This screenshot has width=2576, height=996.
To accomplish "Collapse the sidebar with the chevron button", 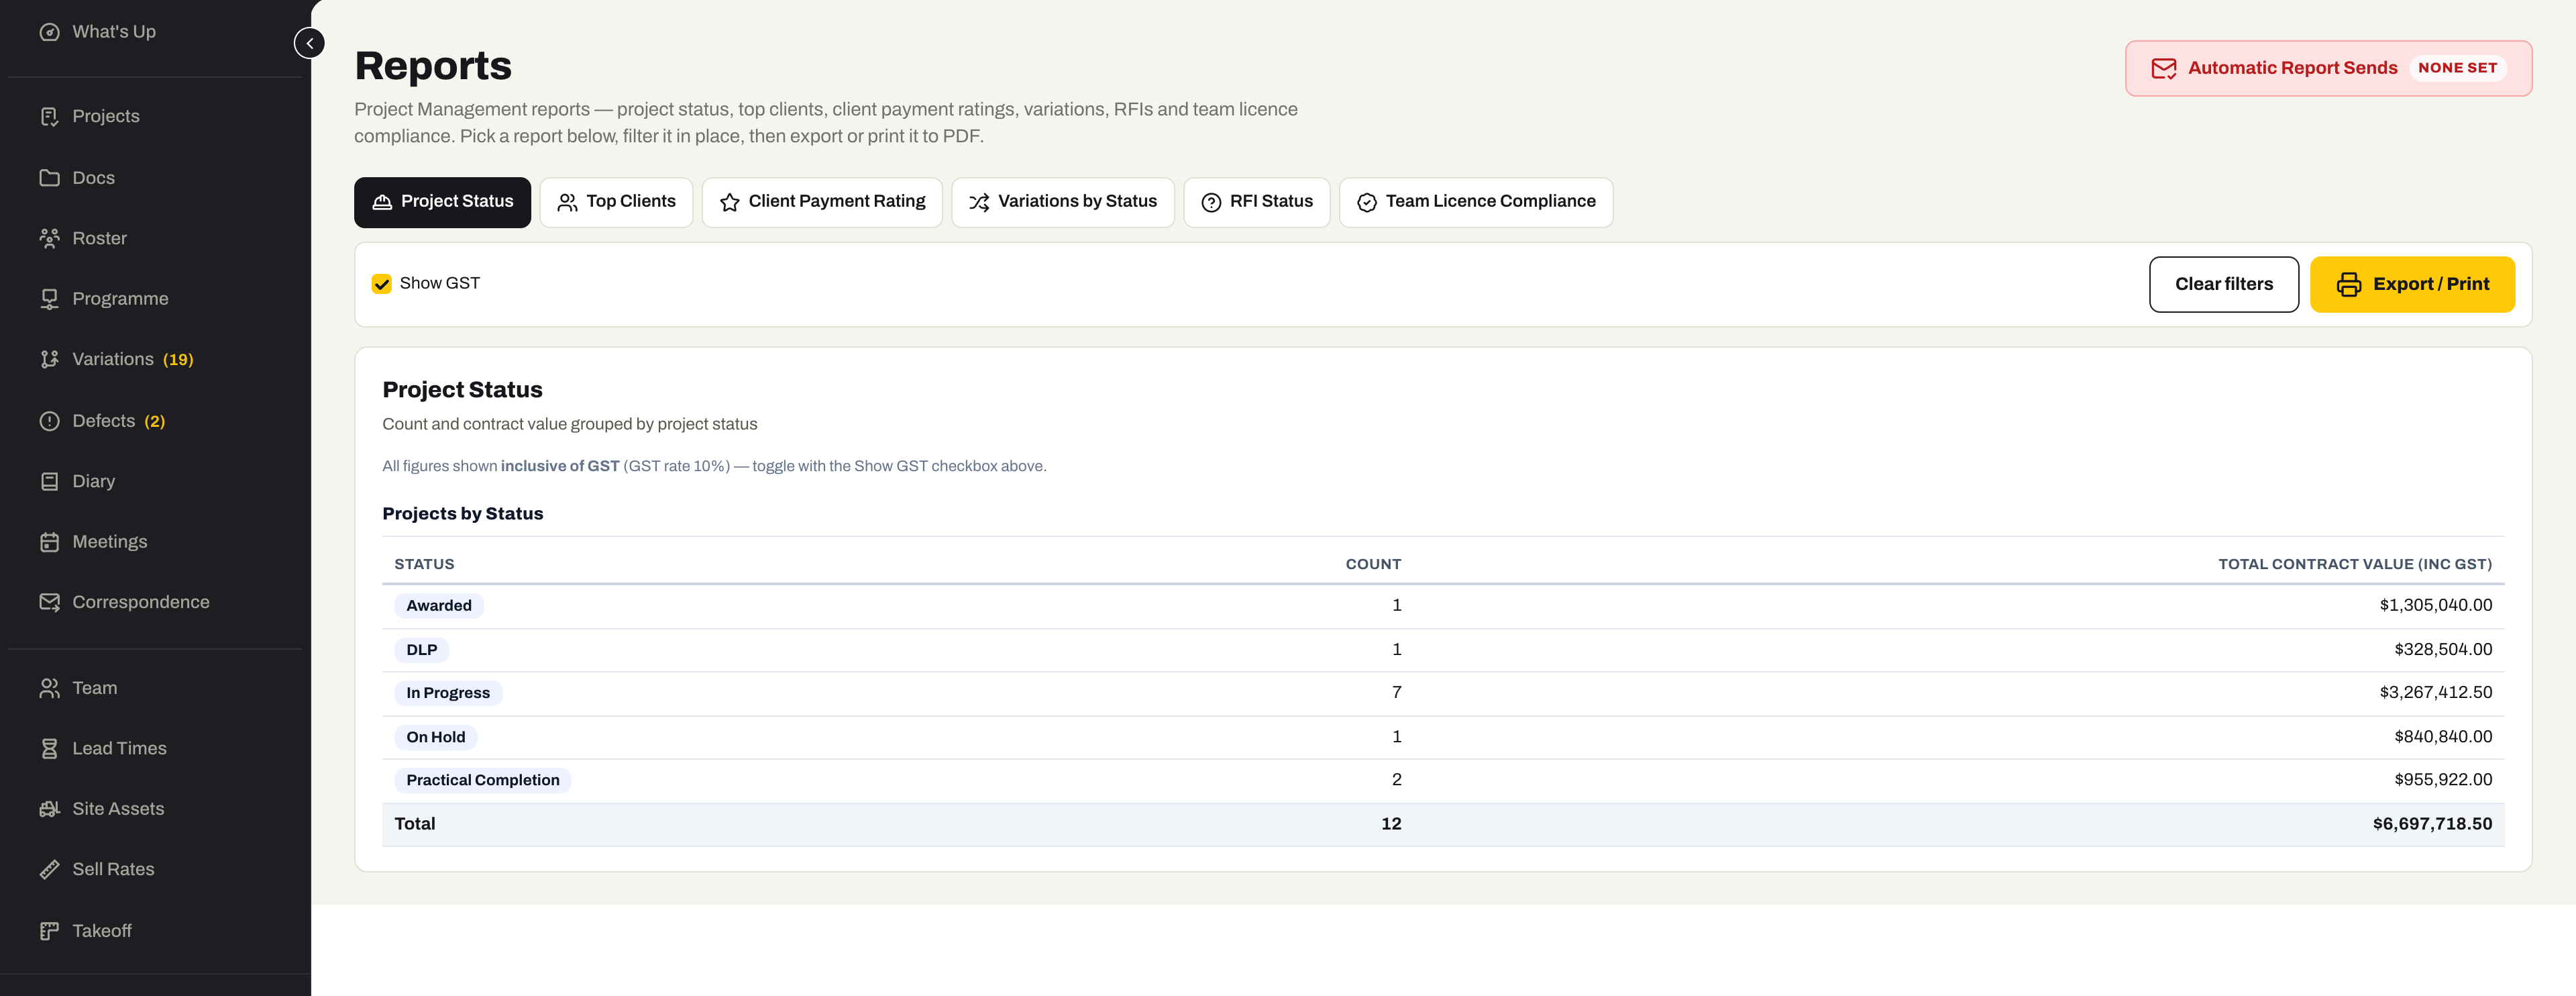I will coord(310,43).
